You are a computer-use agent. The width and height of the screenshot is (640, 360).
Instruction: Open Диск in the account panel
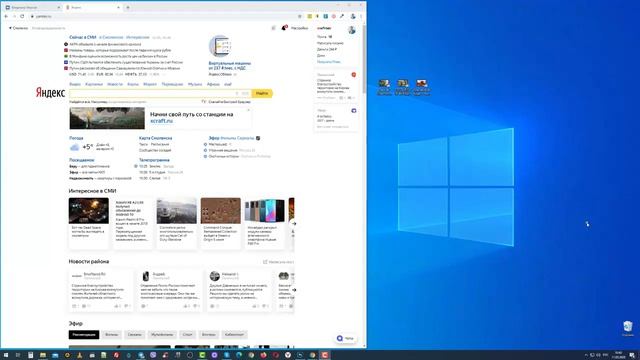click(x=321, y=56)
